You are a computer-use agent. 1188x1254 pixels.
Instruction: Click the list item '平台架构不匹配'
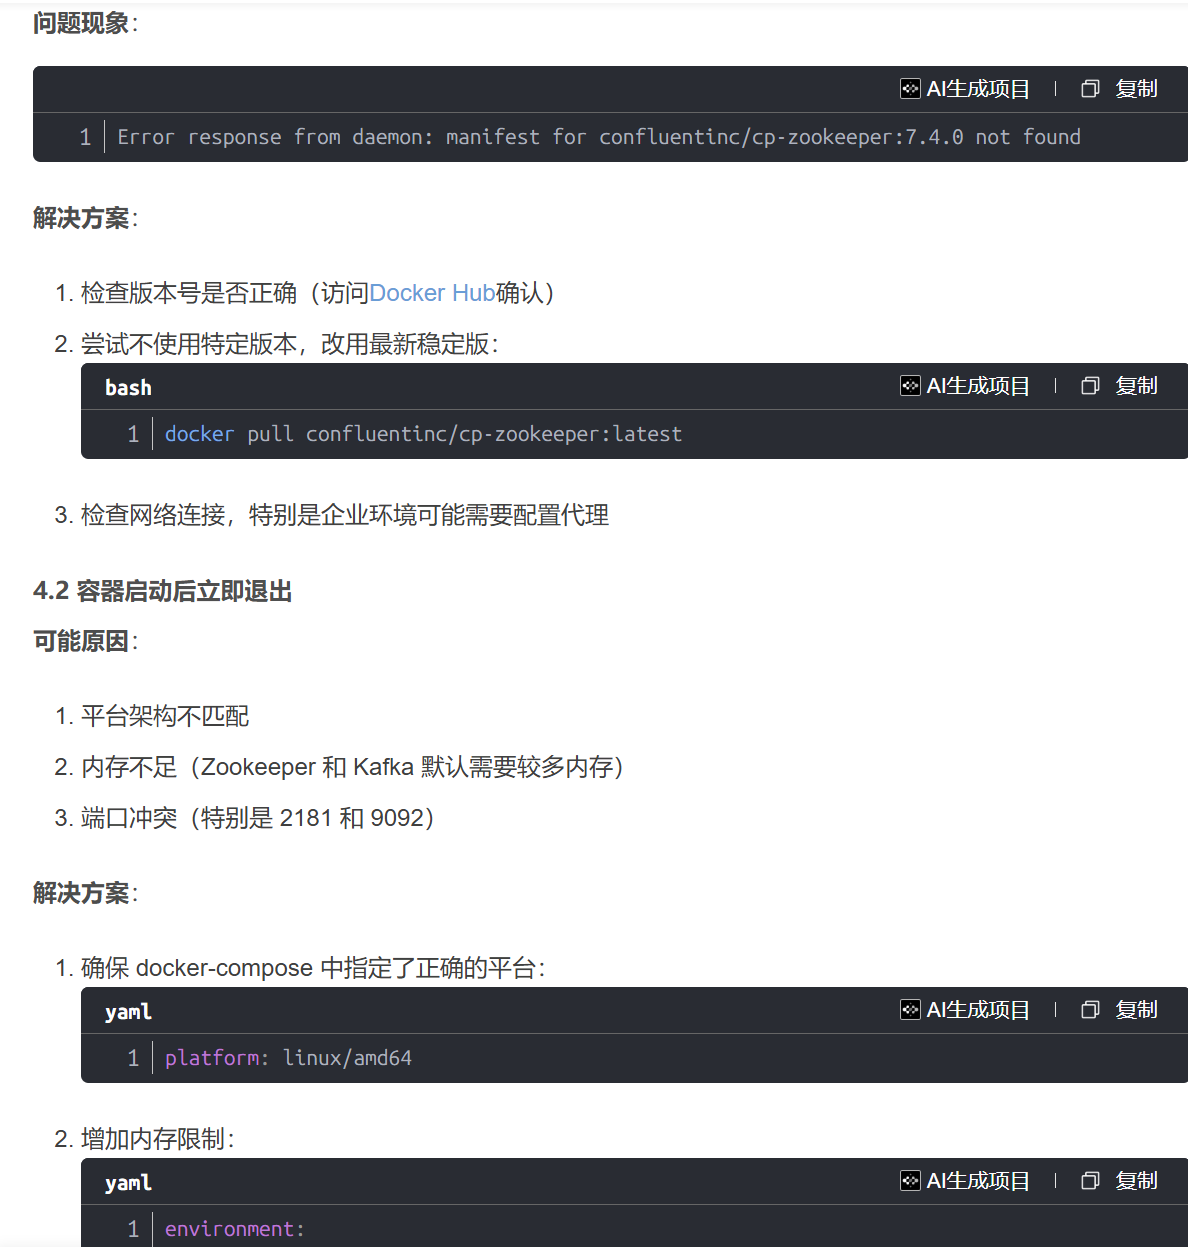165,716
